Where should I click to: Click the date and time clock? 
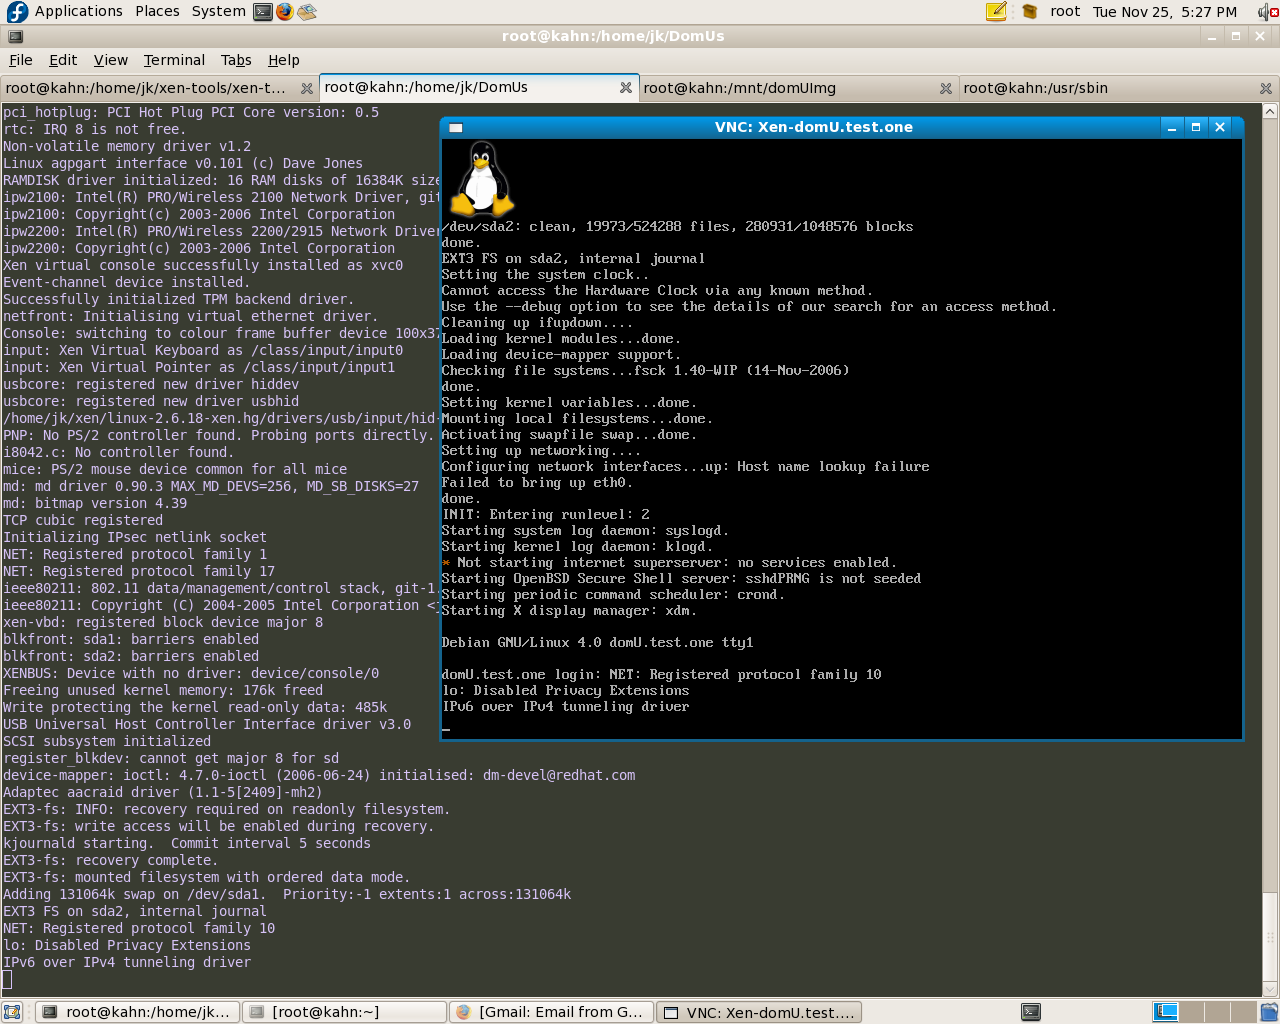point(1164,12)
